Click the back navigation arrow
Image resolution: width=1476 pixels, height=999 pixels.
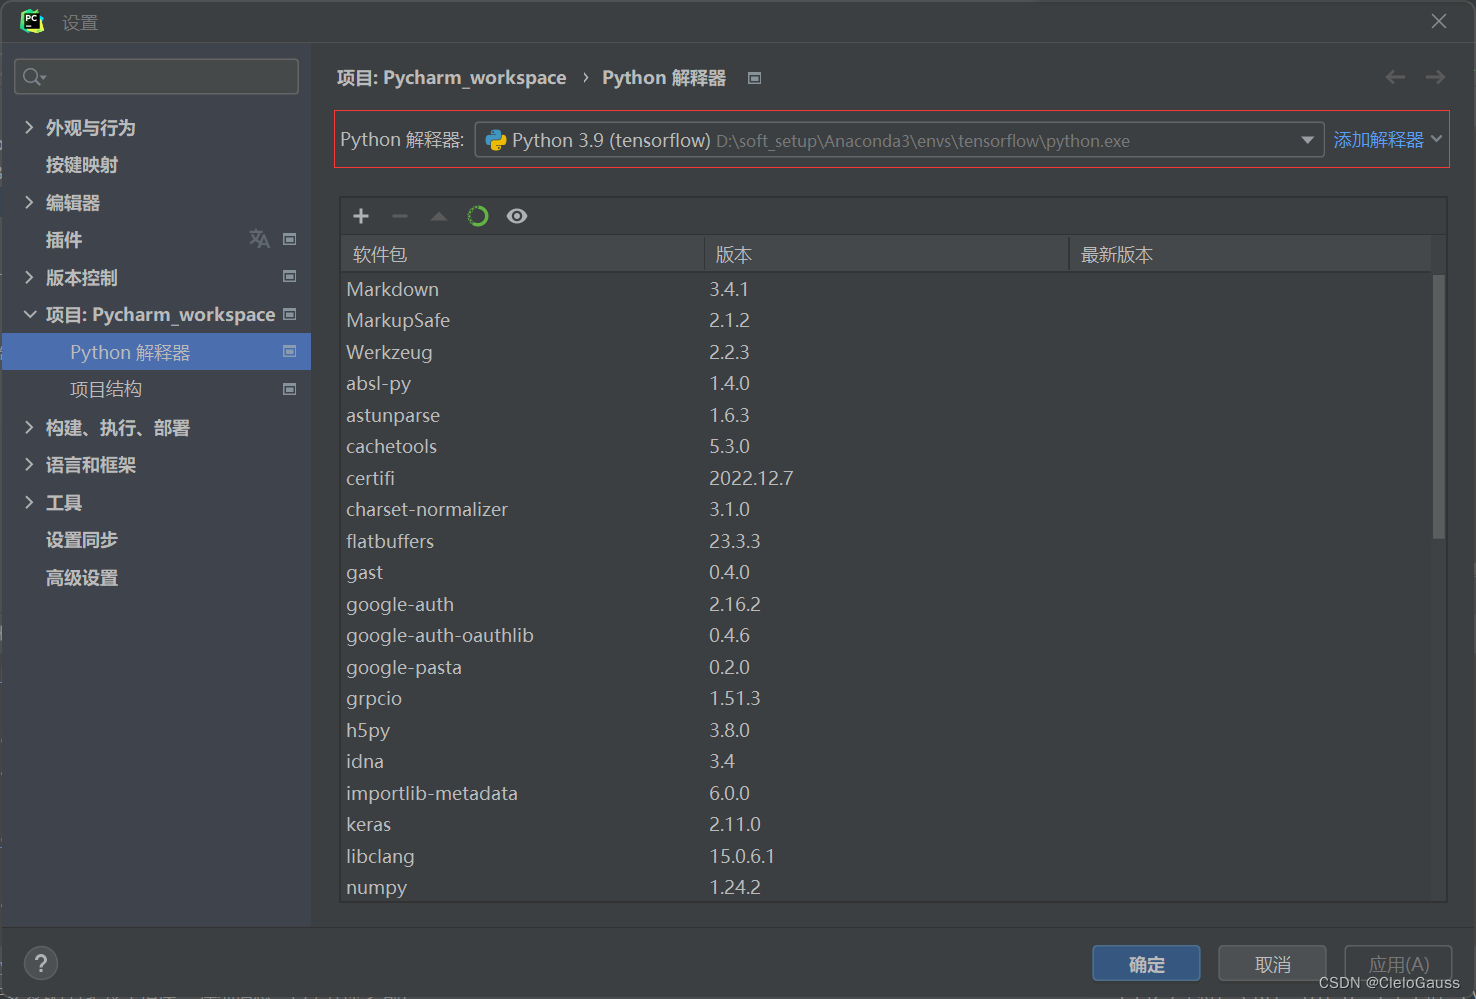click(1396, 77)
